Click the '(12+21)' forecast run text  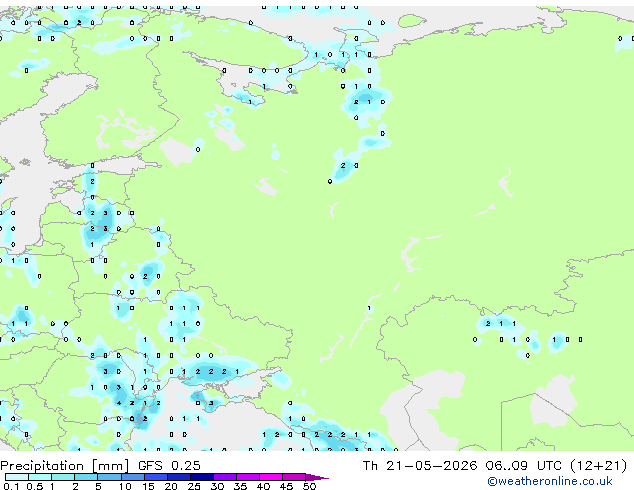[598, 466]
